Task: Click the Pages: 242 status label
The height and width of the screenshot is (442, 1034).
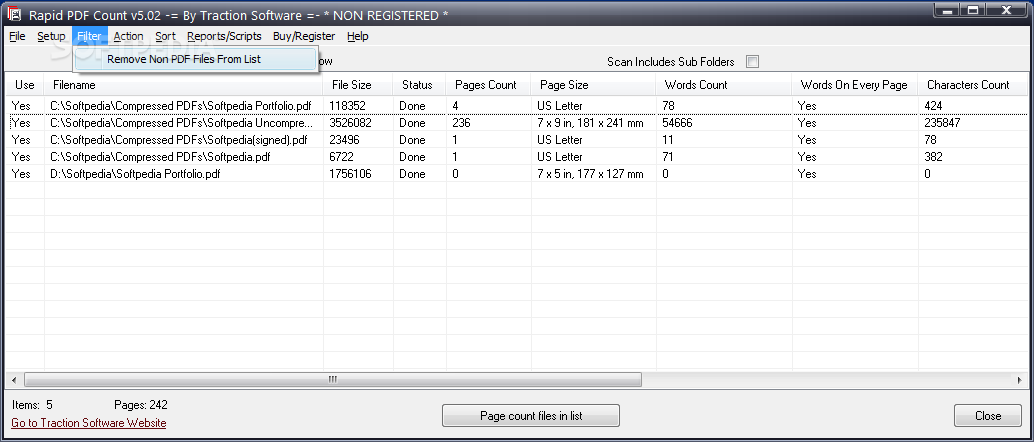Action: point(141,405)
